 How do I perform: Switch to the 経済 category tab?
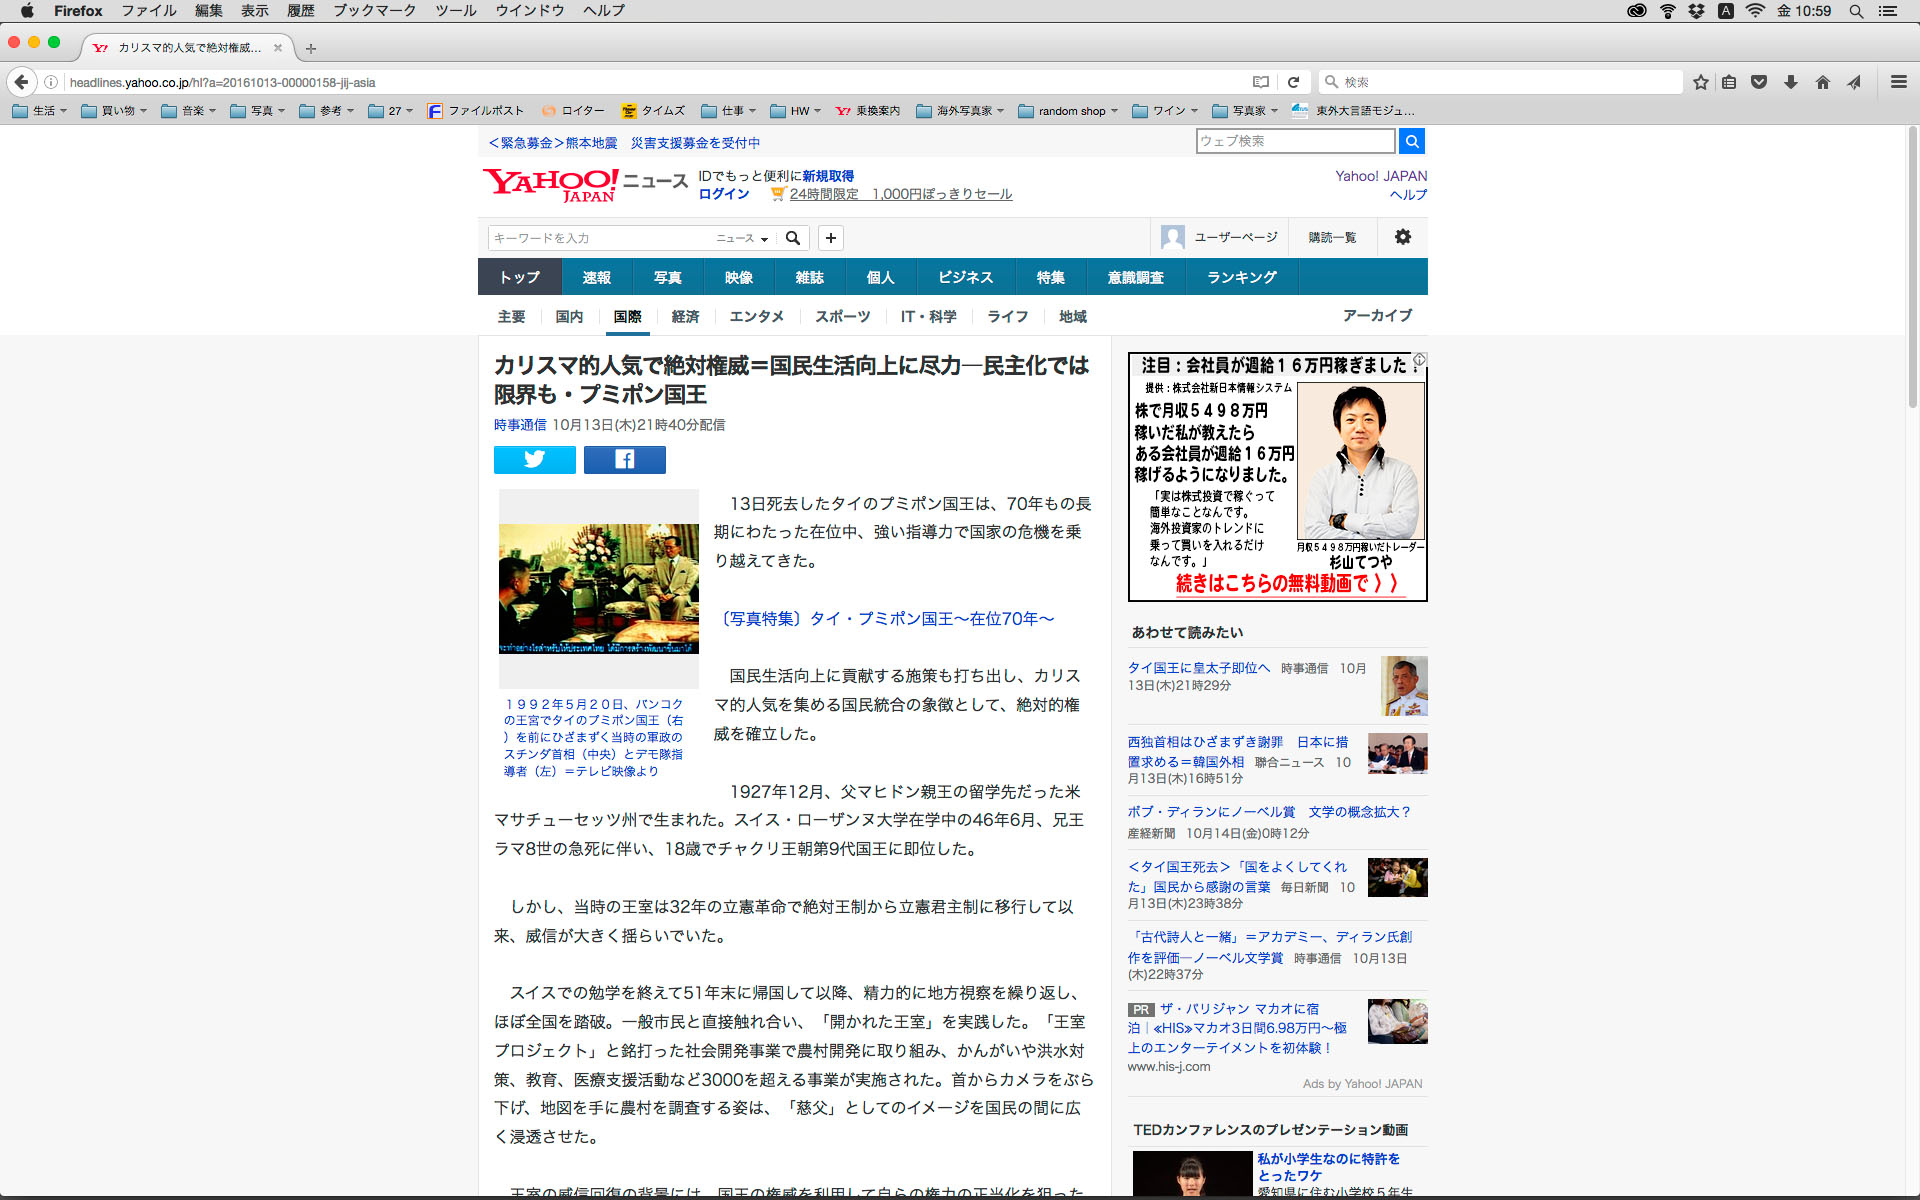coord(685,316)
